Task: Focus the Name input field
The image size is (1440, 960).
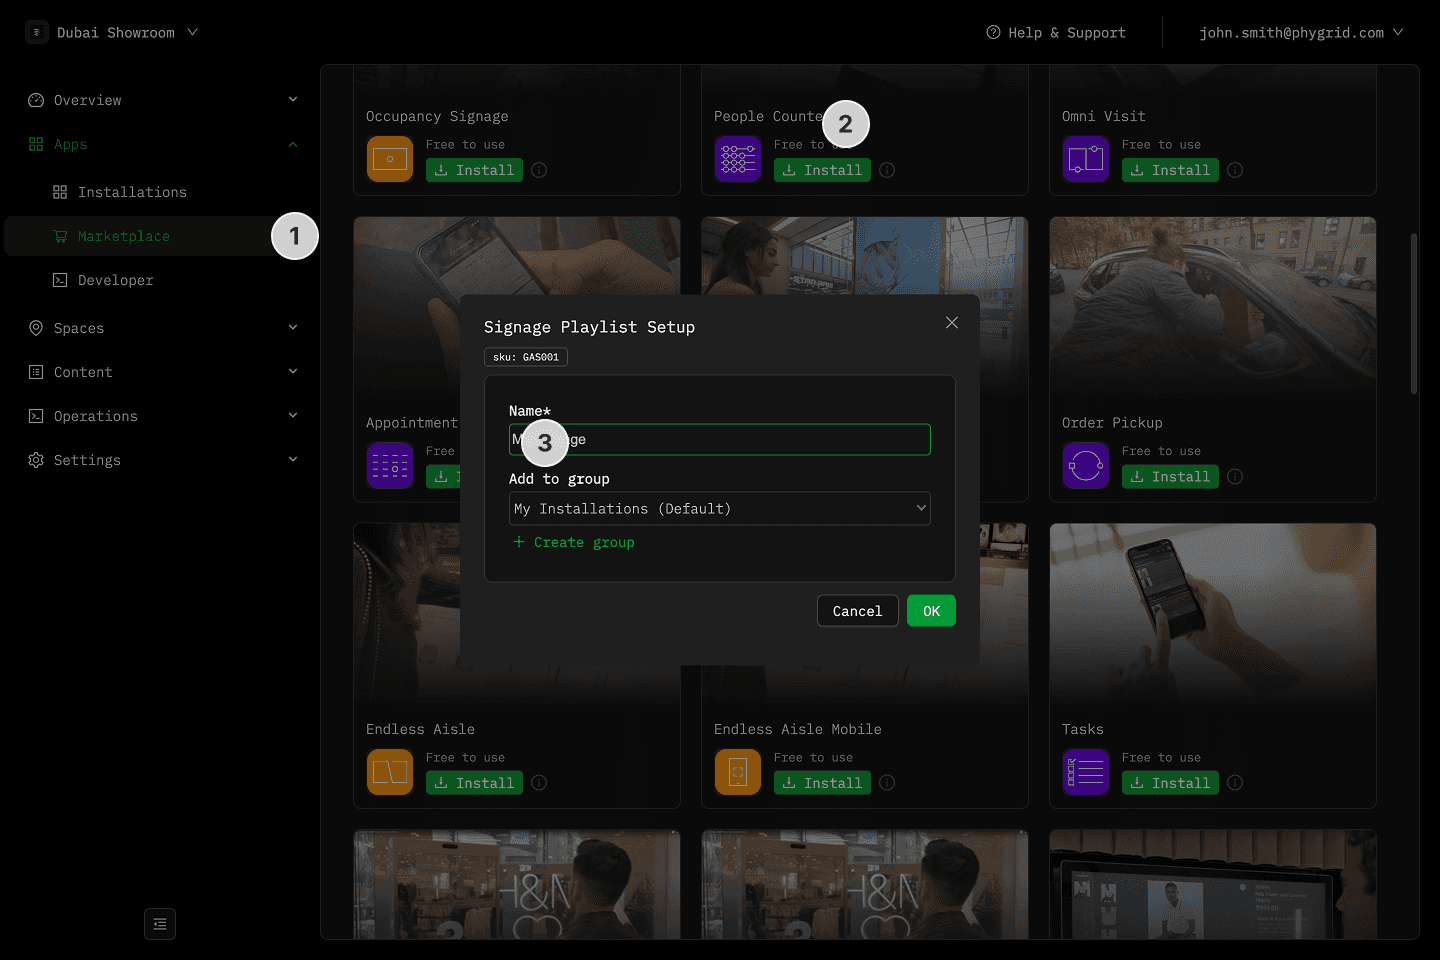Action: (x=720, y=439)
